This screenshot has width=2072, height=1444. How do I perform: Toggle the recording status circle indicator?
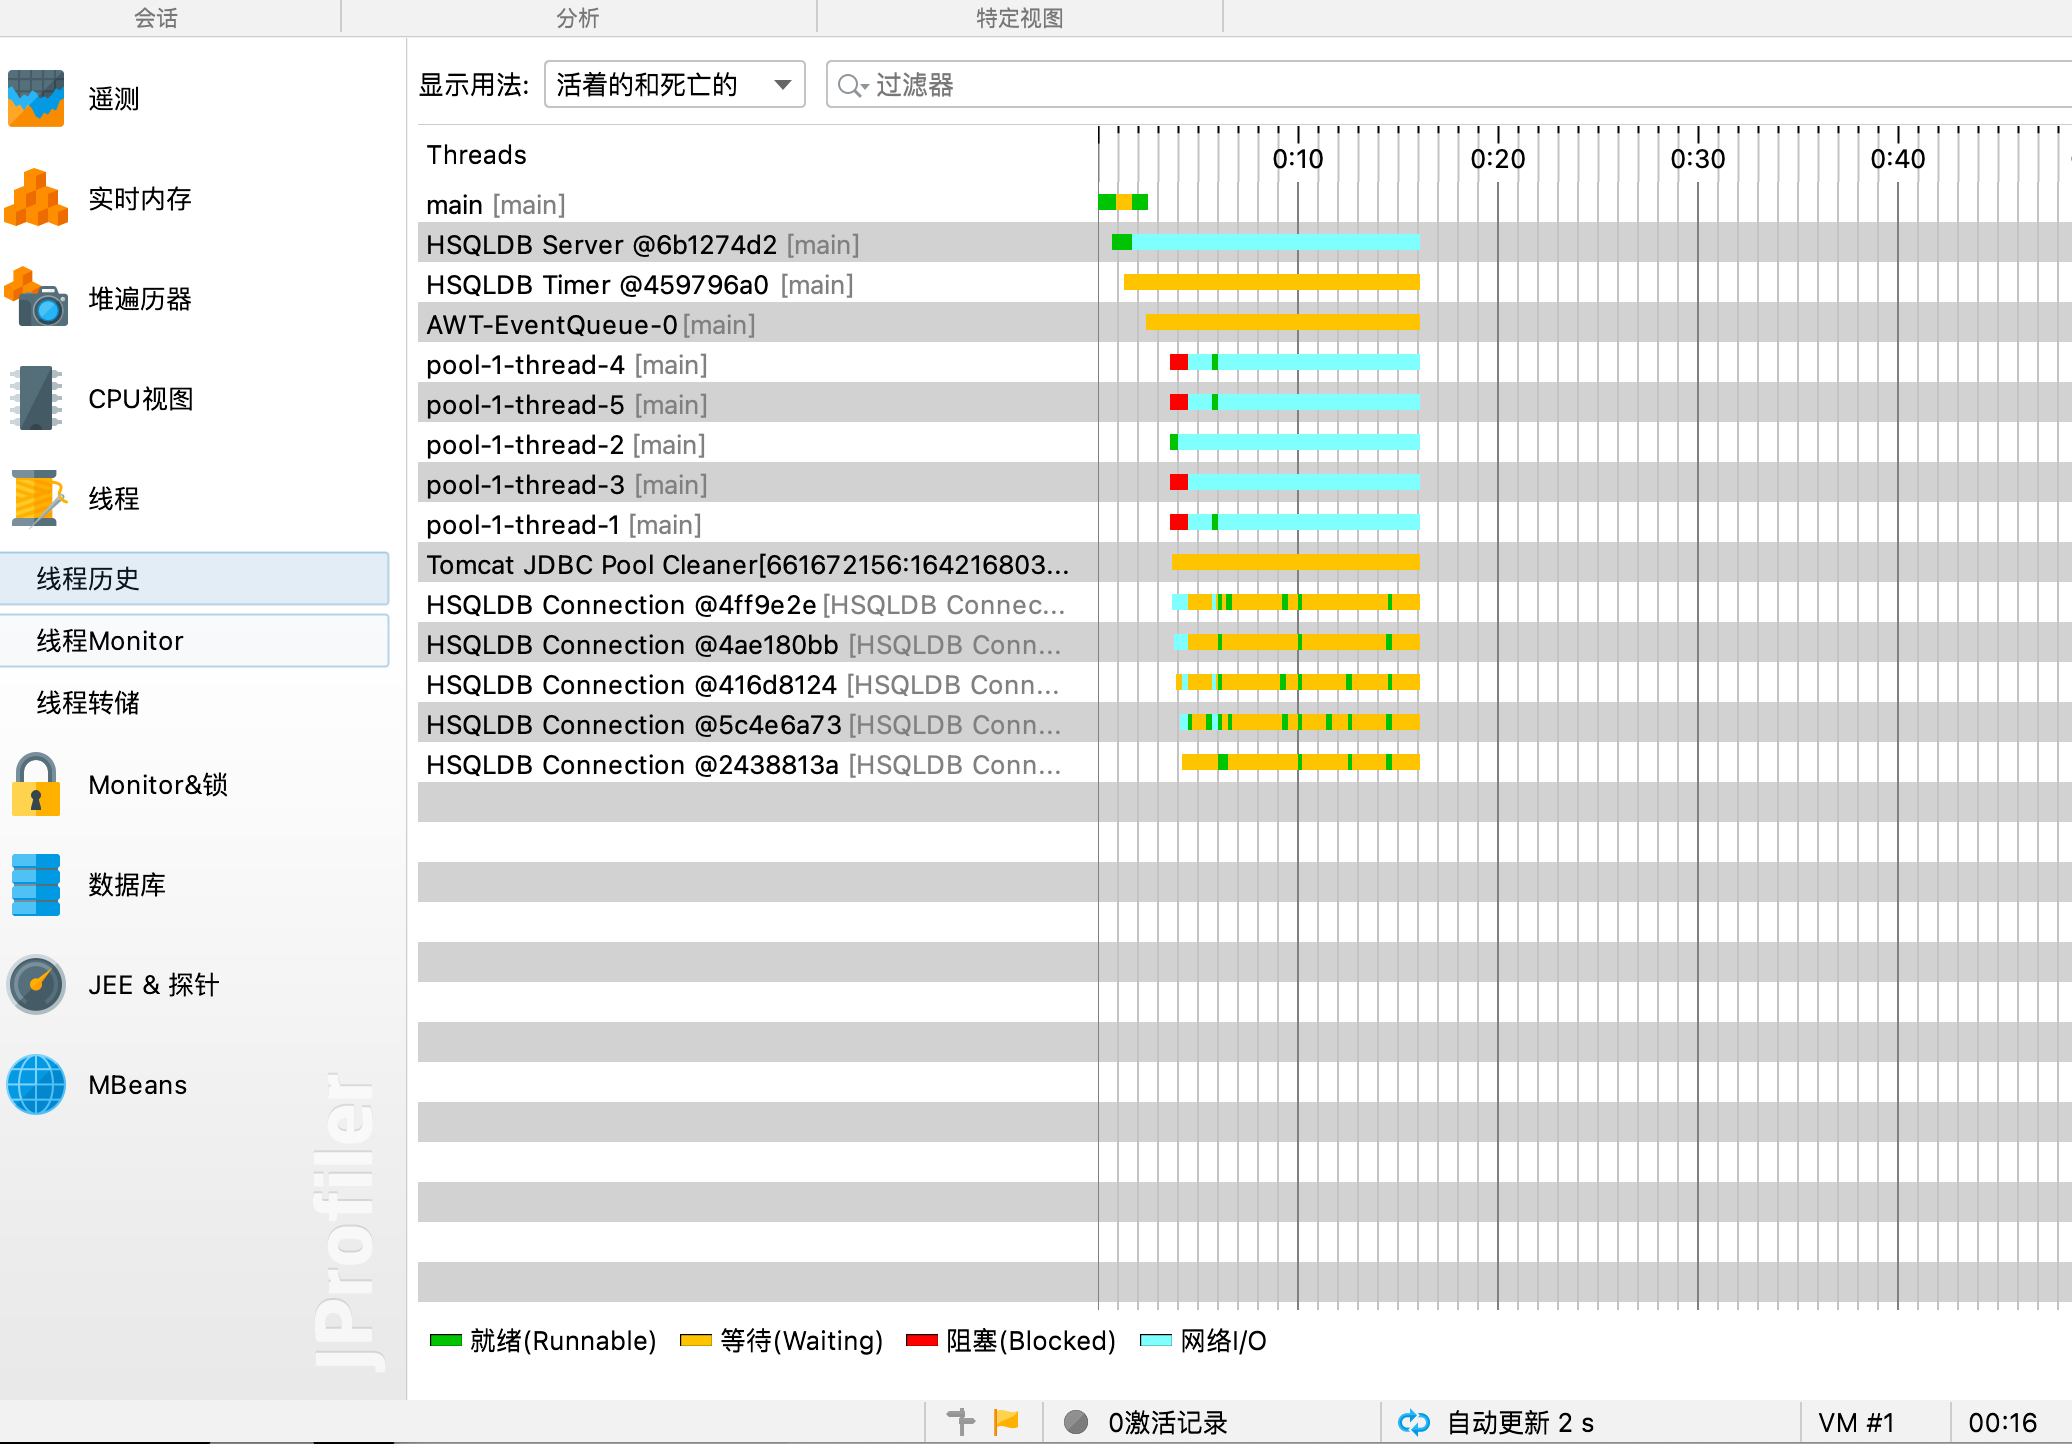coord(1076,1422)
